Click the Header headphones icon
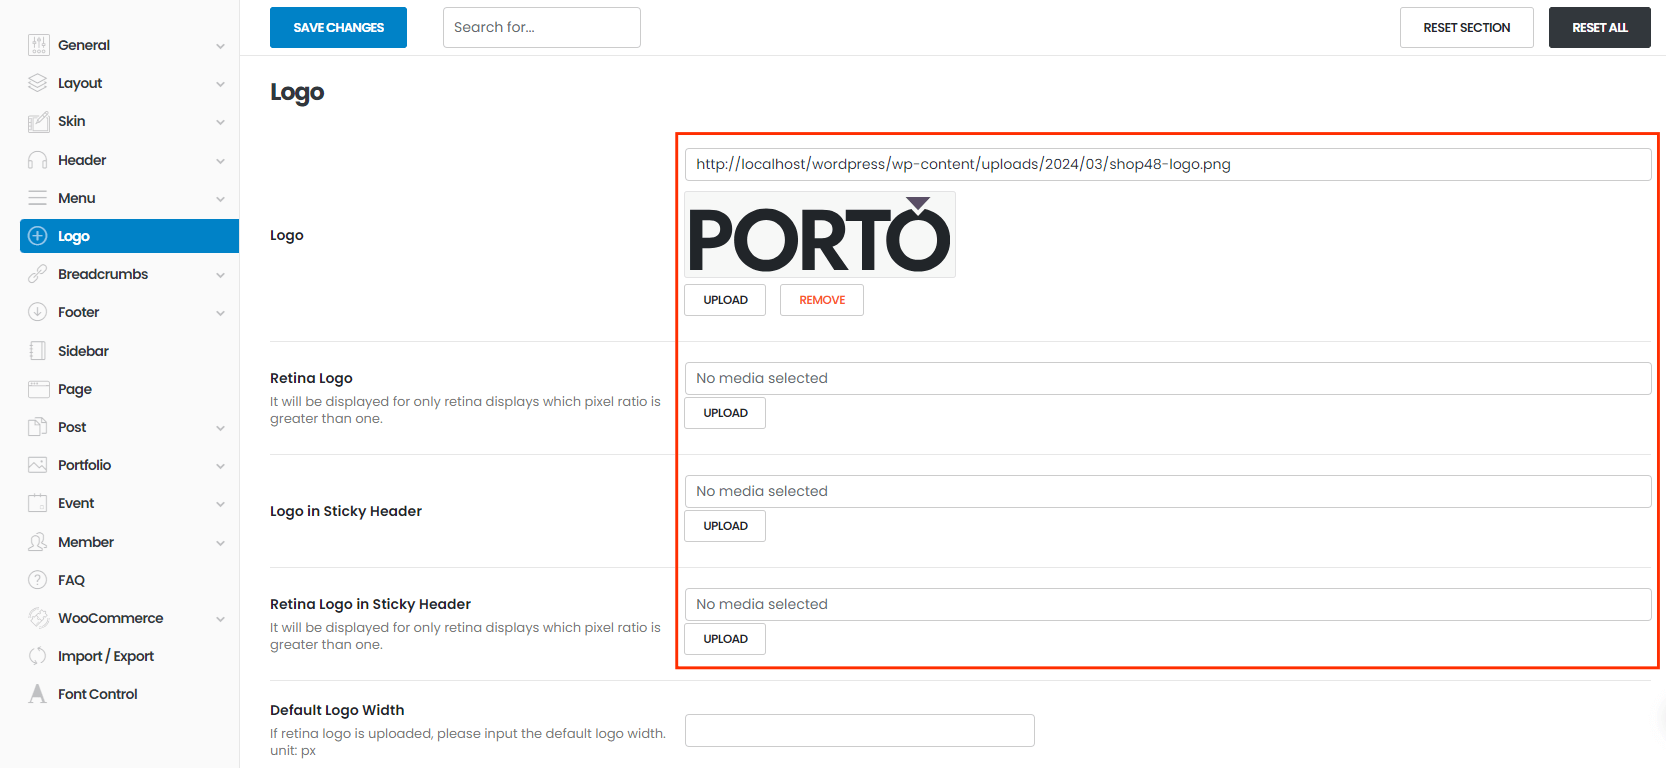The height and width of the screenshot is (768, 1666). point(38,160)
